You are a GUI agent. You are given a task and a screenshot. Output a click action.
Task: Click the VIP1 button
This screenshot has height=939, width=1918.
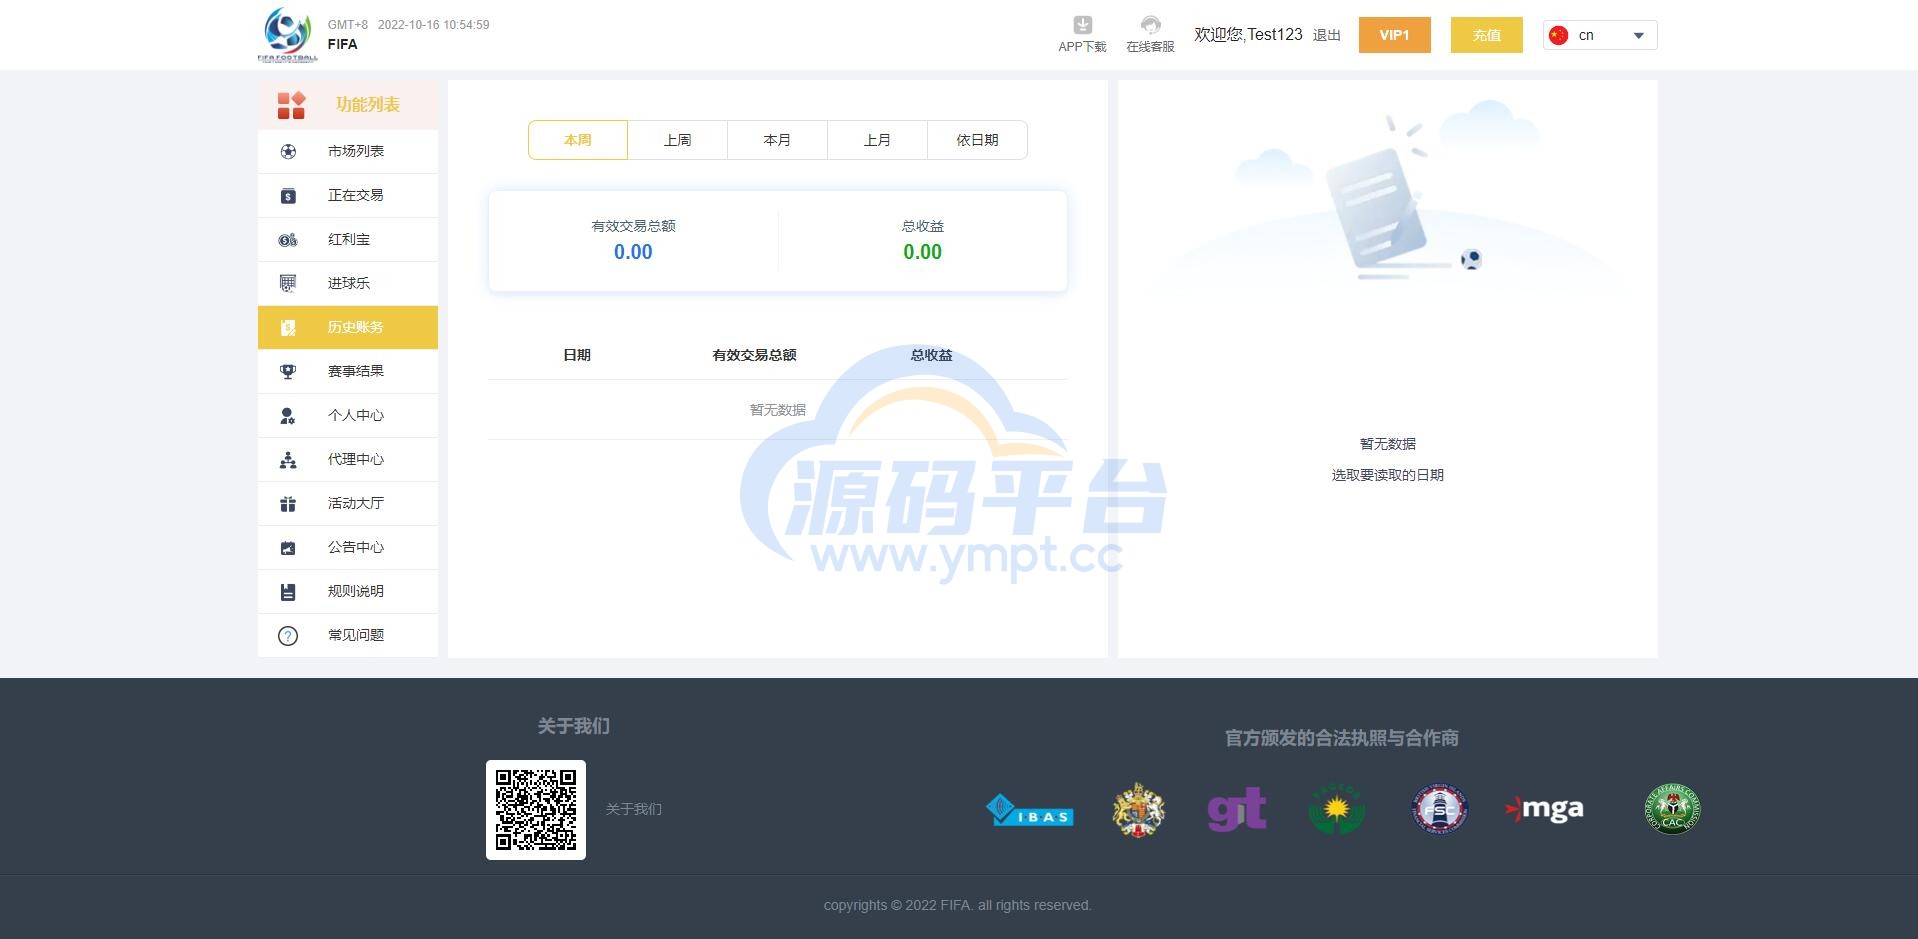click(1394, 35)
